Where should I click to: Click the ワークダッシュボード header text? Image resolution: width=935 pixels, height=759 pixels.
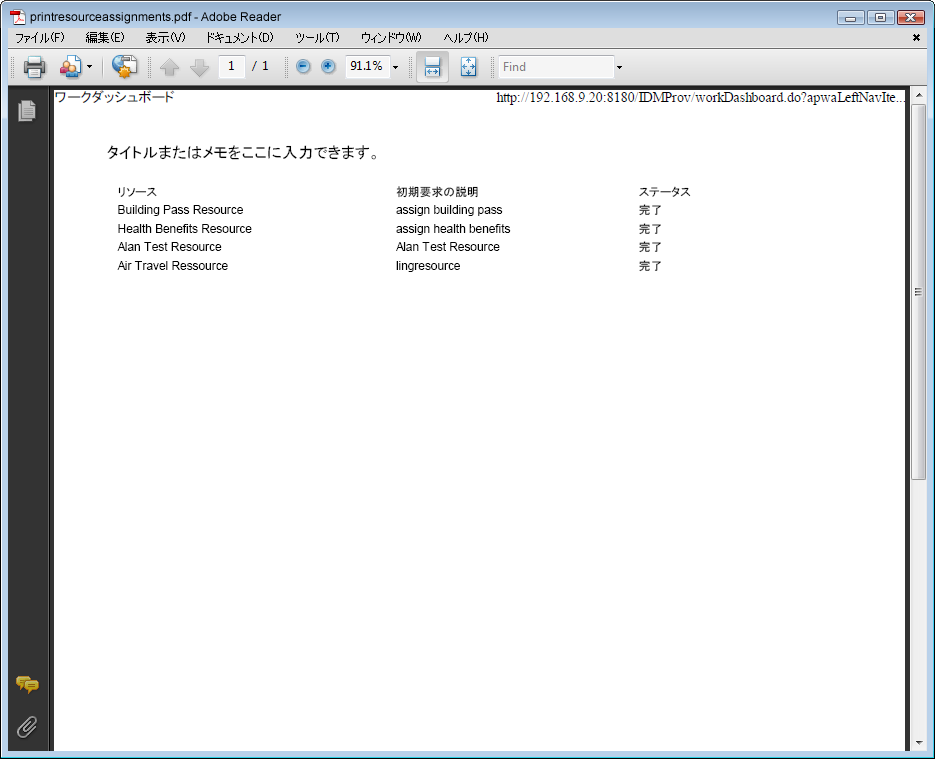coord(114,97)
